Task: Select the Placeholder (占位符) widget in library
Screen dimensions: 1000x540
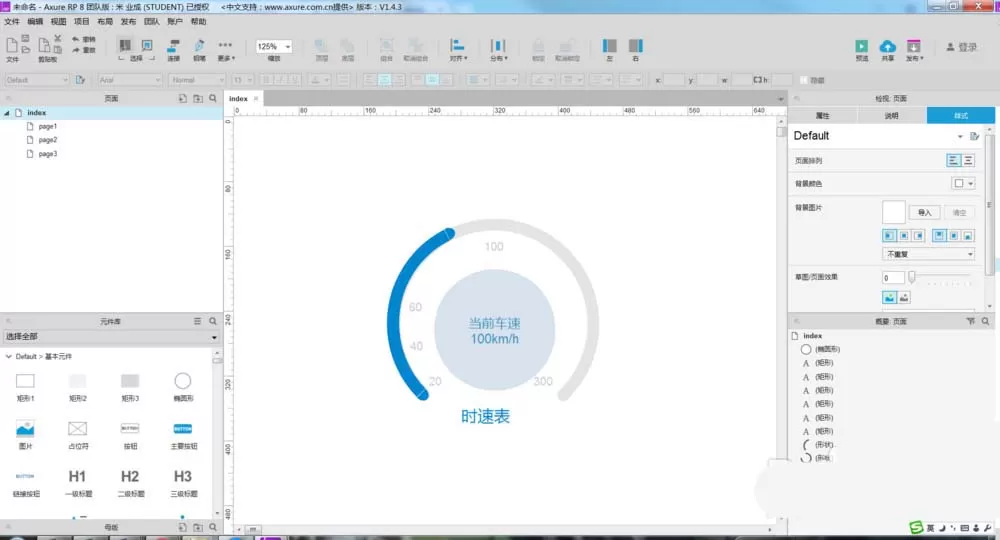Action: (77, 428)
